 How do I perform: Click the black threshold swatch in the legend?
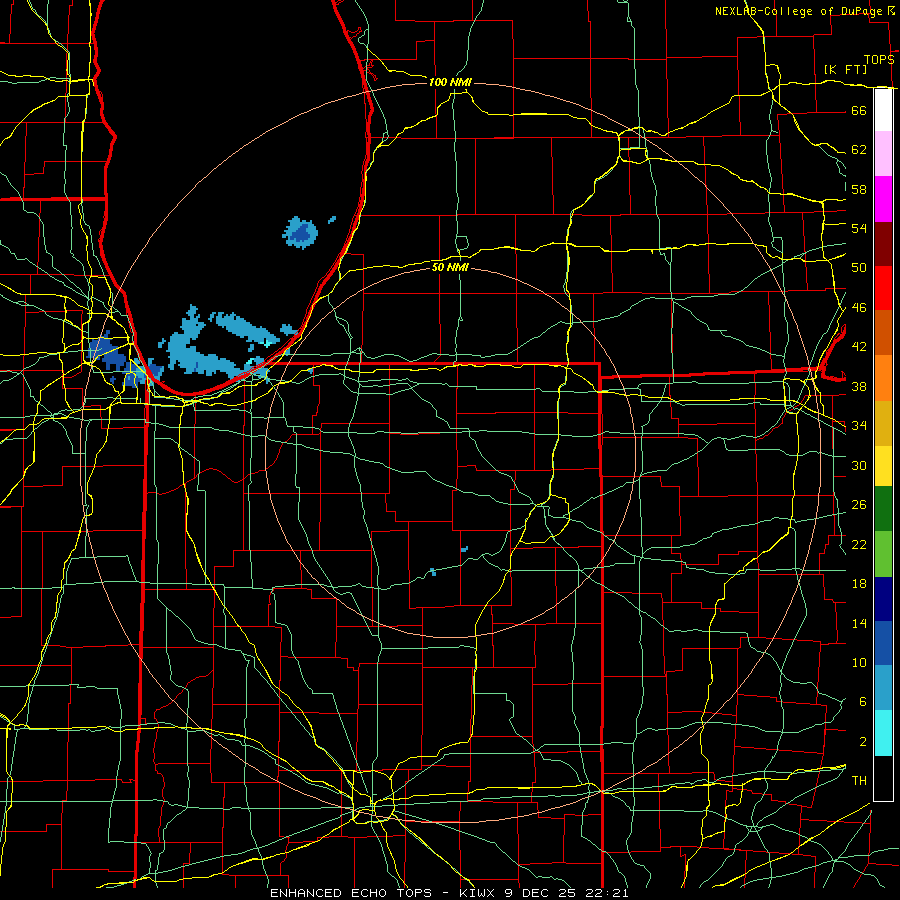(883, 778)
